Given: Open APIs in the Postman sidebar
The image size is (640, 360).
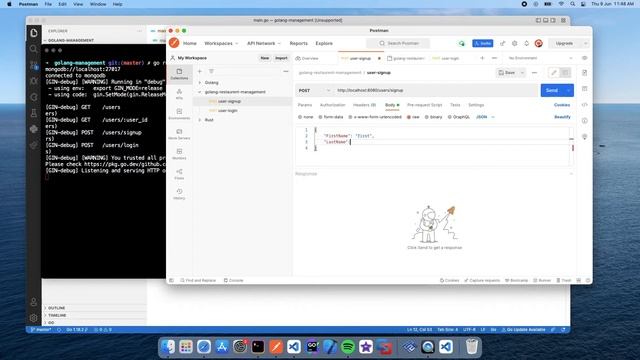Looking at the screenshot, I should coord(179,94).
